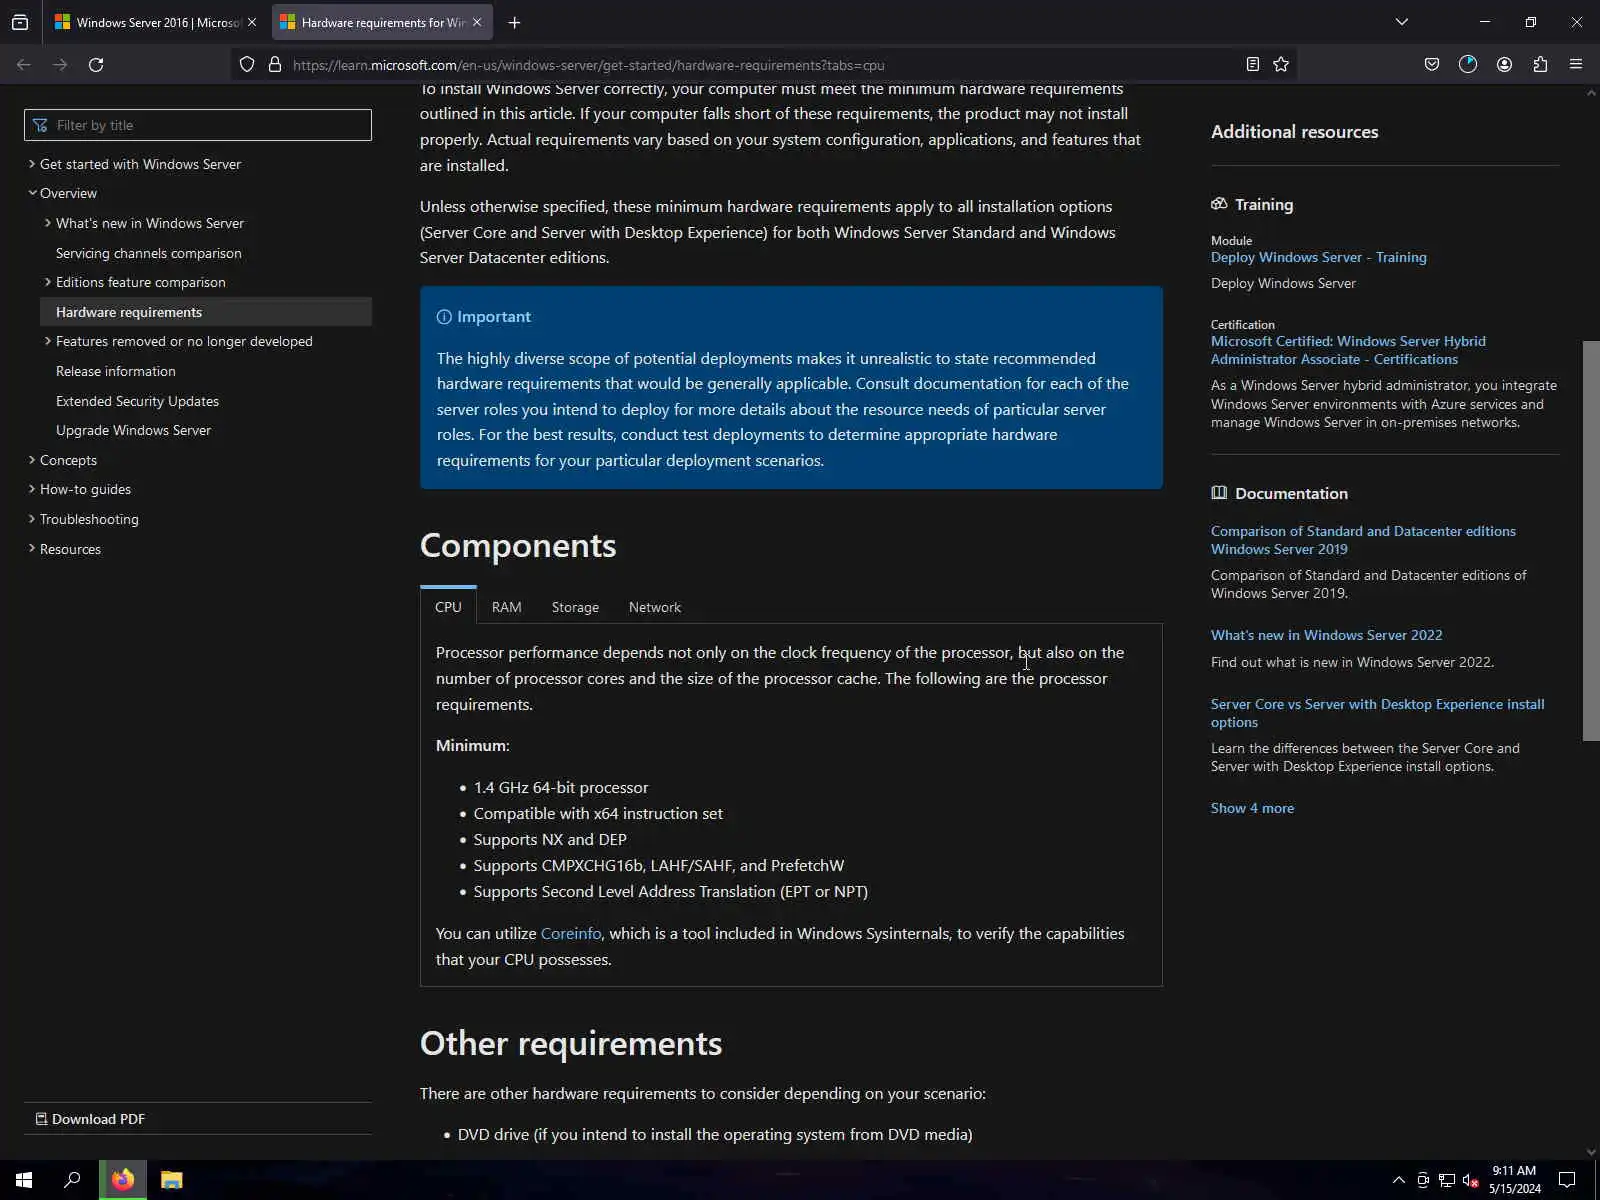This screenshot has width=1600, height=1200.
Task: Click the Filter by title box
Action: tap(198, 125)
